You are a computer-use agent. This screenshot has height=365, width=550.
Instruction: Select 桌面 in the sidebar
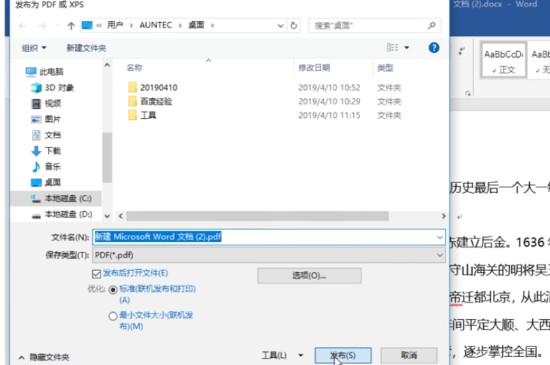coord(46,182)
